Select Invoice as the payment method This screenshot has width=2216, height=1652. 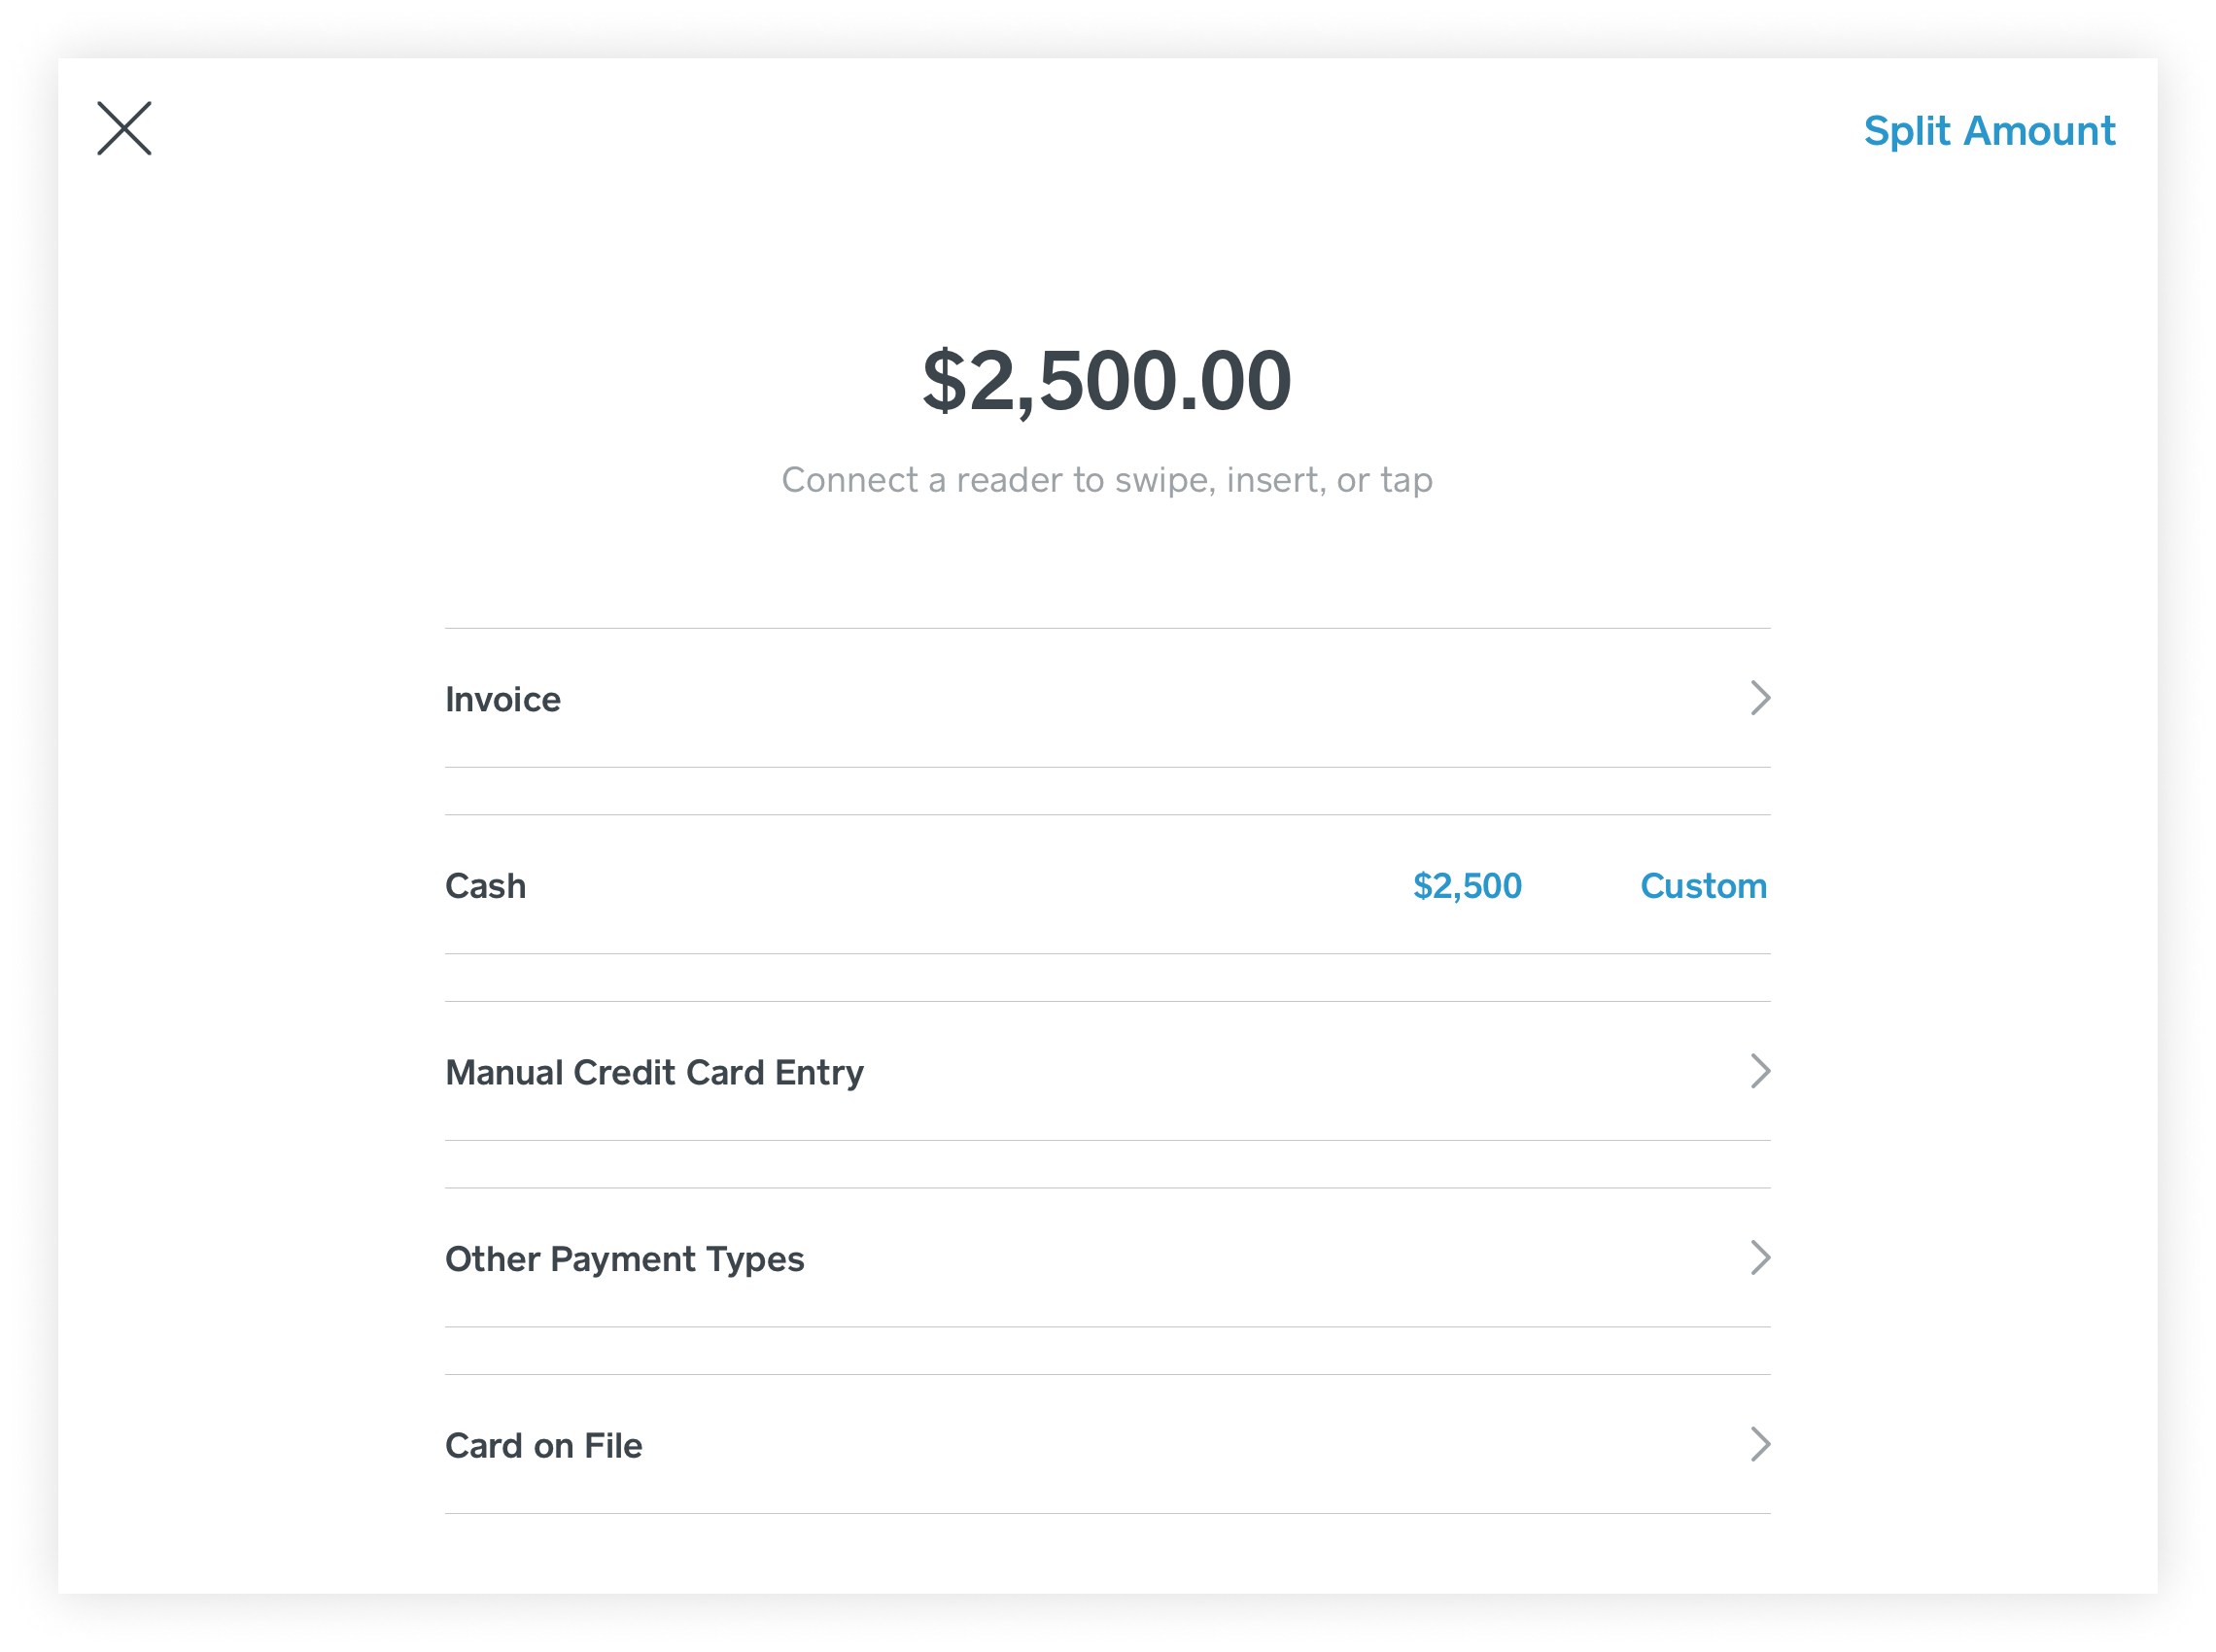click(x=1107, y=698)
